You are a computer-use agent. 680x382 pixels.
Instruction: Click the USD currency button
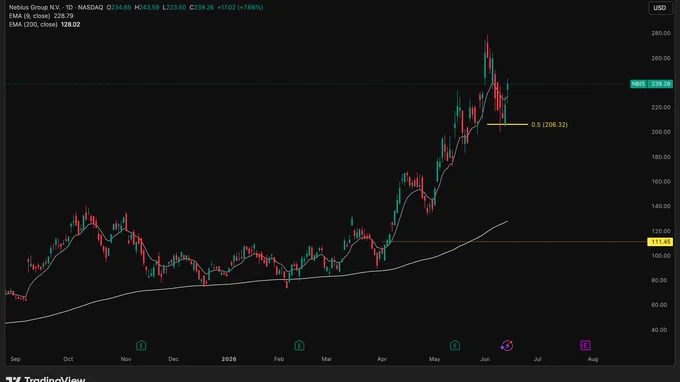(x=660, y=8)
